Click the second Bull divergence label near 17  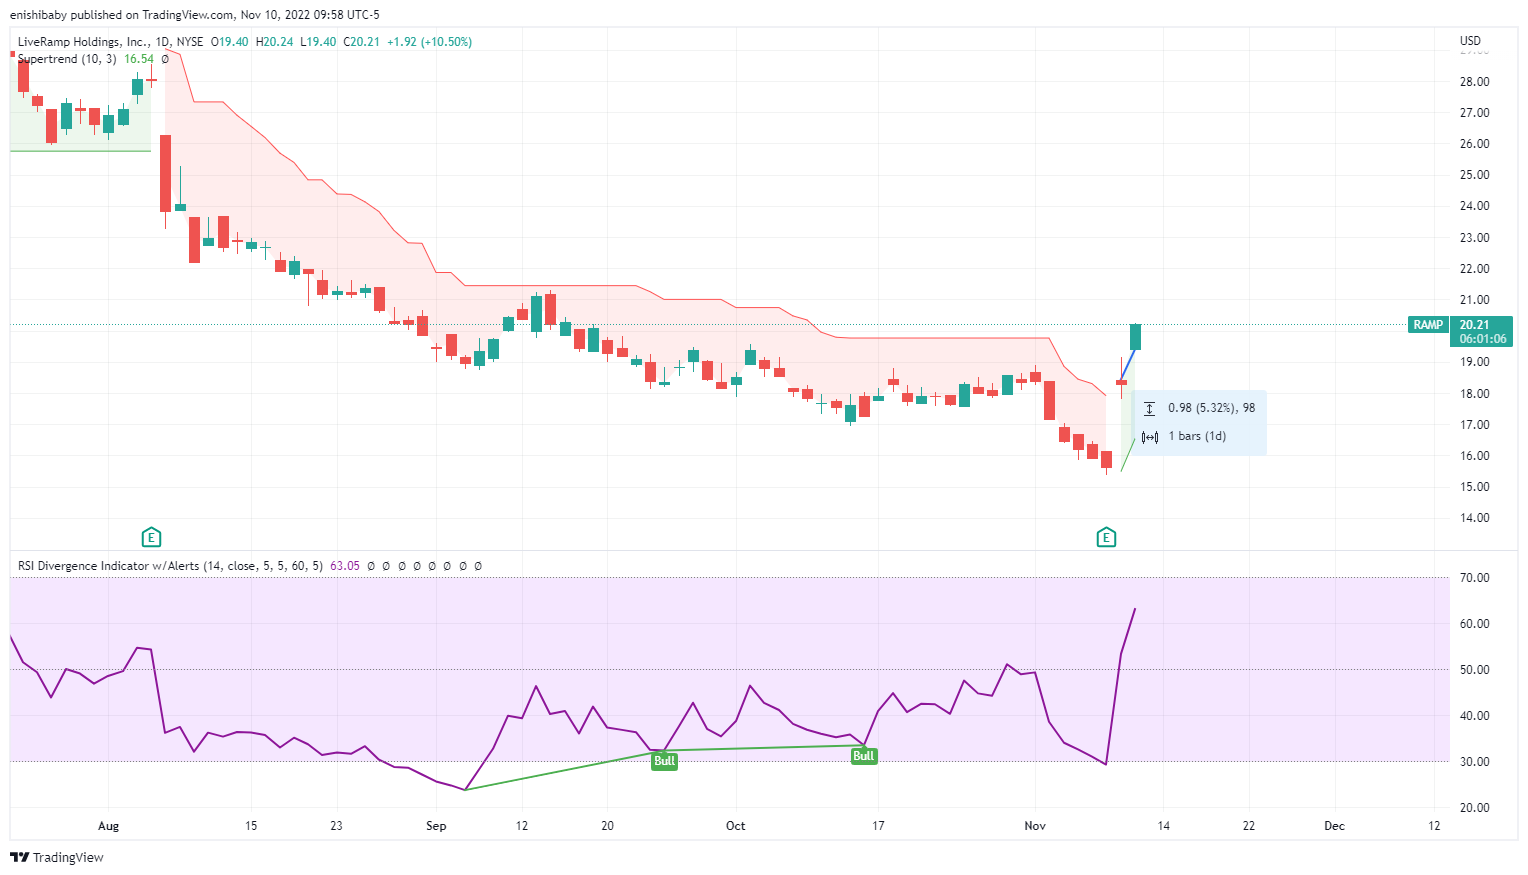point(864,756)
